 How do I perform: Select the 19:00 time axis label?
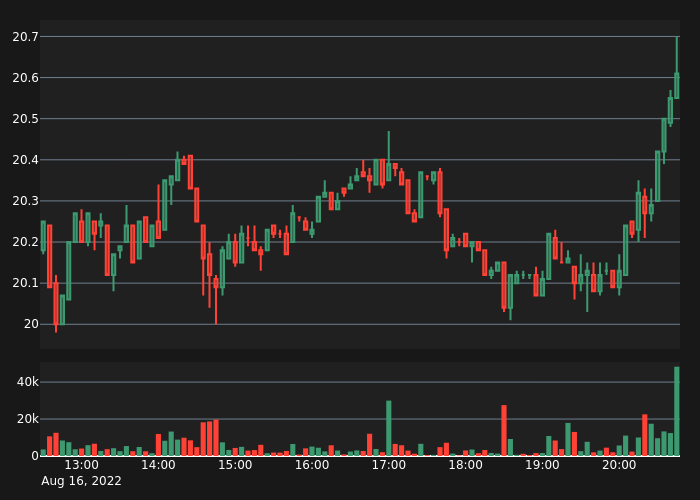(542, 465)
